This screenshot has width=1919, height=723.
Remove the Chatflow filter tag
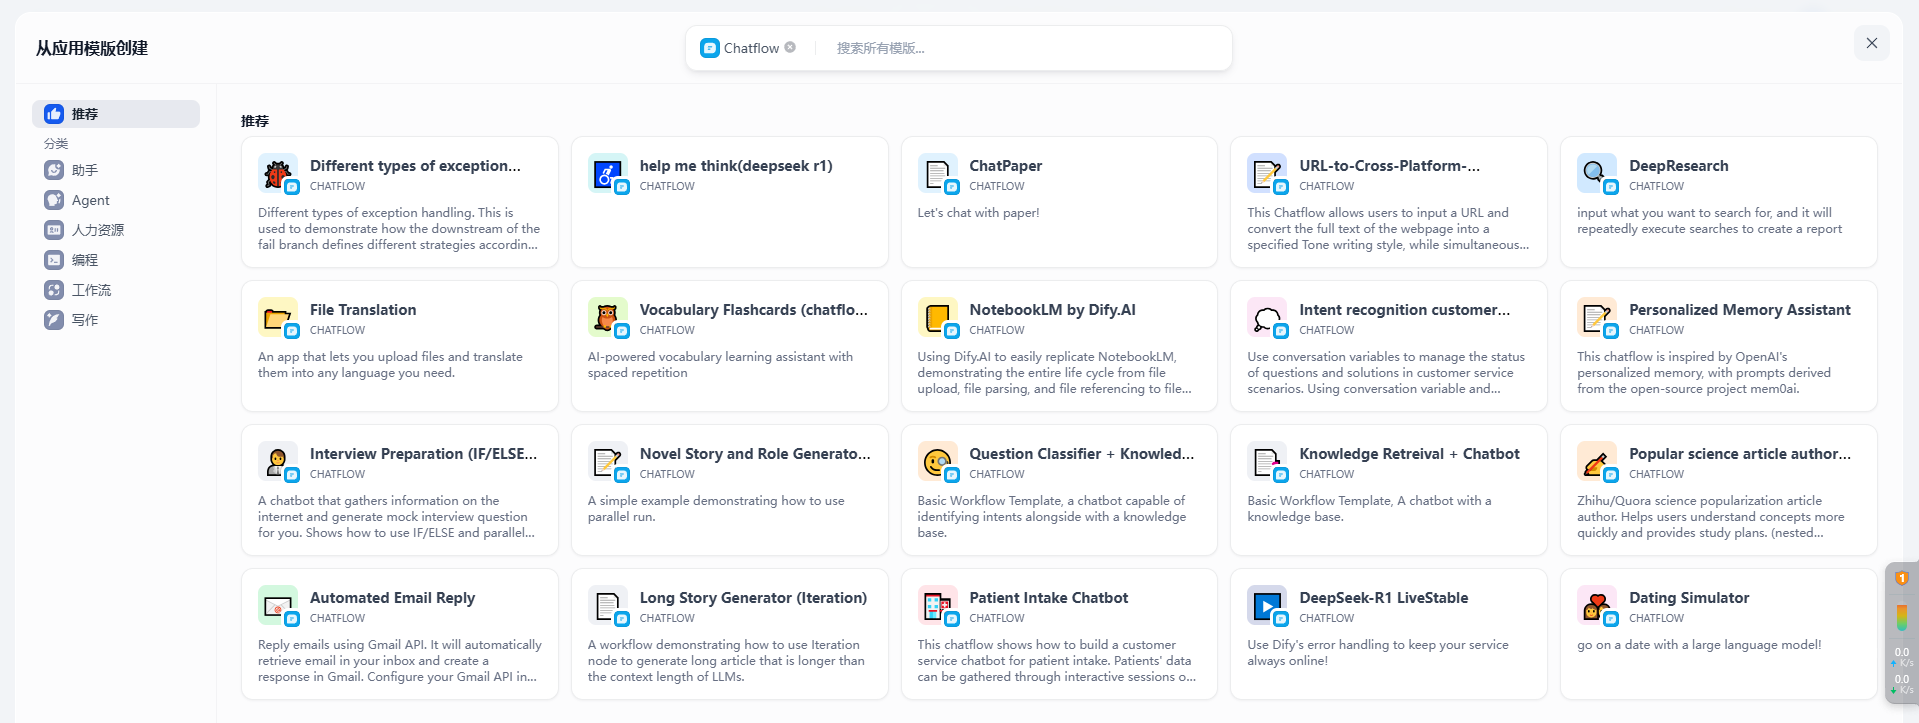point(790,47)
